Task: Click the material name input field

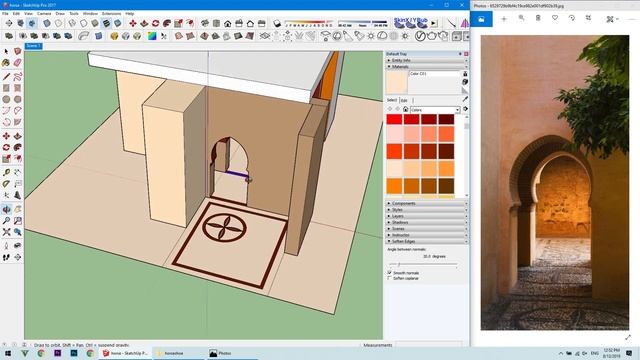Action: click(435, 74)
